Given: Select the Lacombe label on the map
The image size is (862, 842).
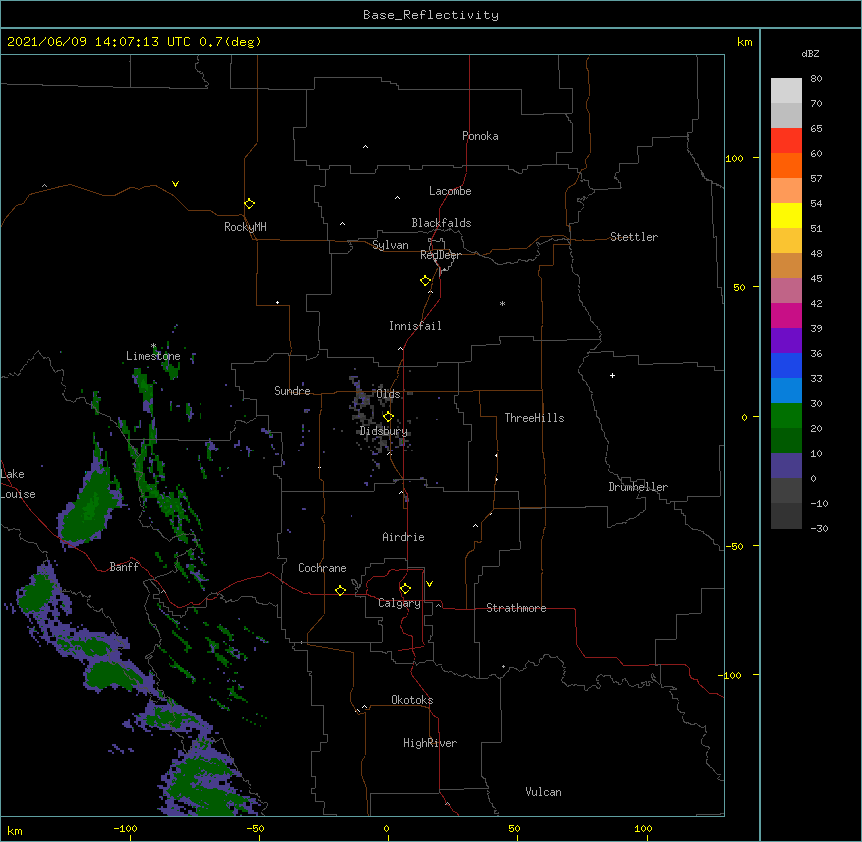Looking at the screenshot, I should tap(450, 191).
